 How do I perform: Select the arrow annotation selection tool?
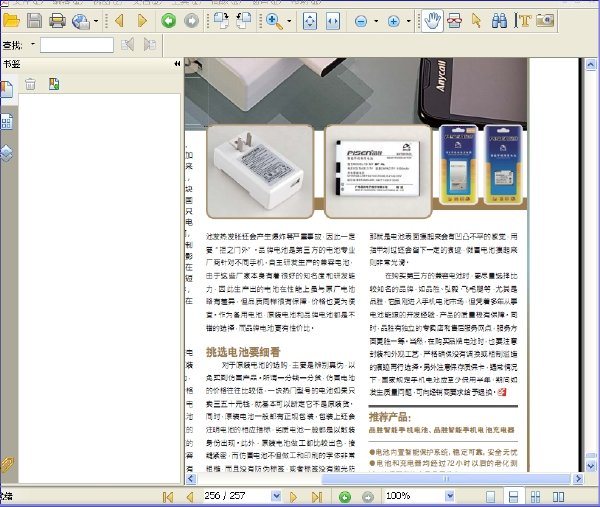point(476,21)
